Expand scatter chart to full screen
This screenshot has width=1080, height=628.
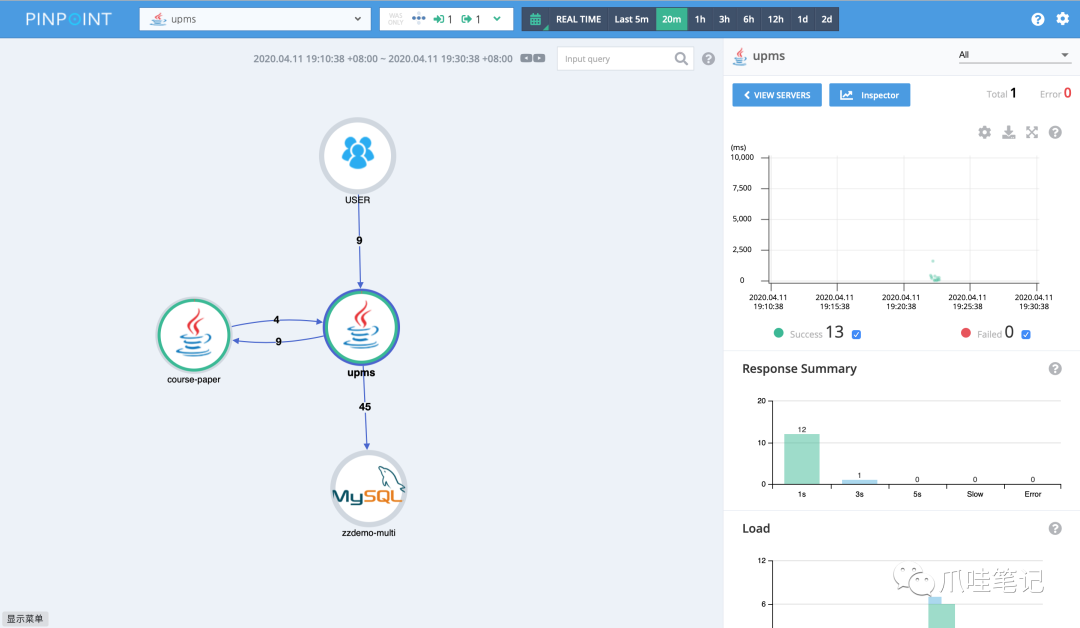pos(1032,132)
